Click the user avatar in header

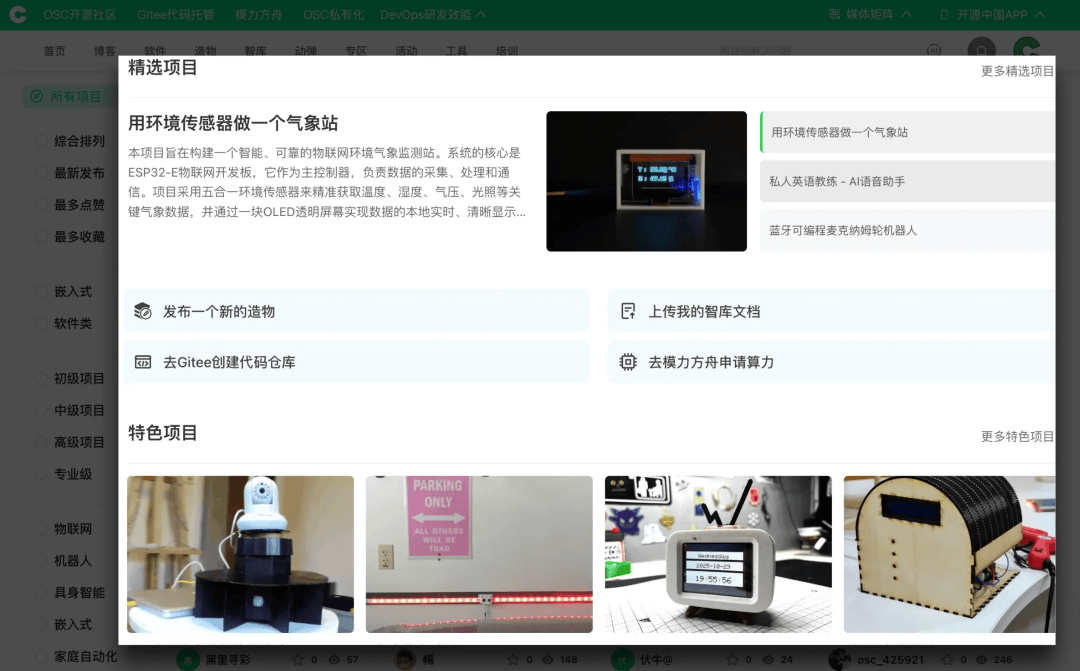[1025, 50]
